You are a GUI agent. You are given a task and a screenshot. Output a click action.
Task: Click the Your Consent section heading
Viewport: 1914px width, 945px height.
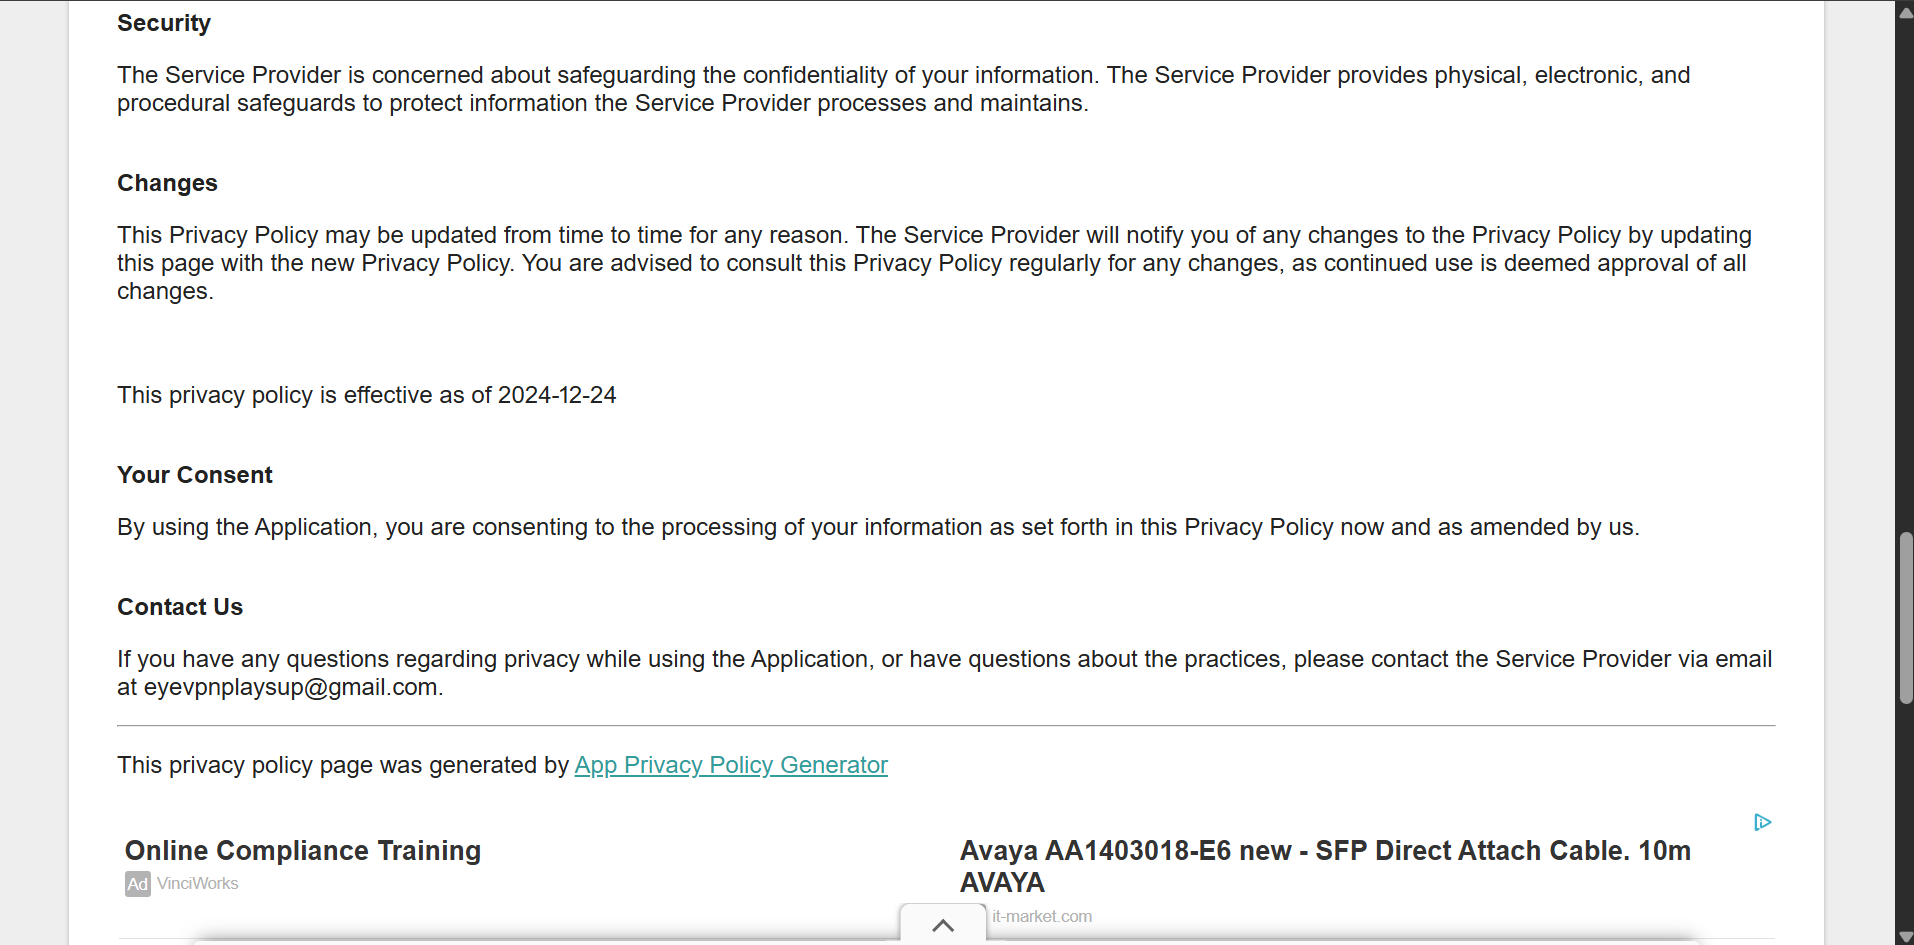point(194,475)
